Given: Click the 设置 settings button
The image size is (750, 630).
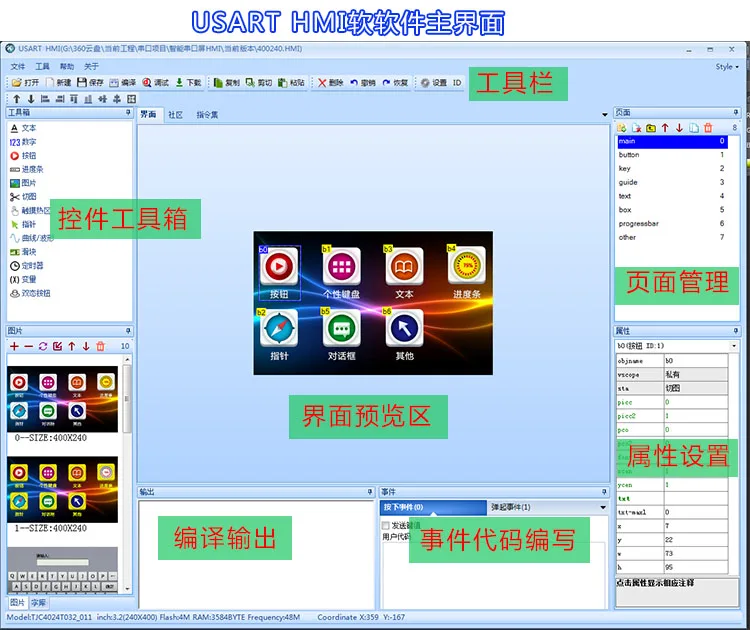Looking at the screenshot, I should pyautogui.click(x=434, y=83).
